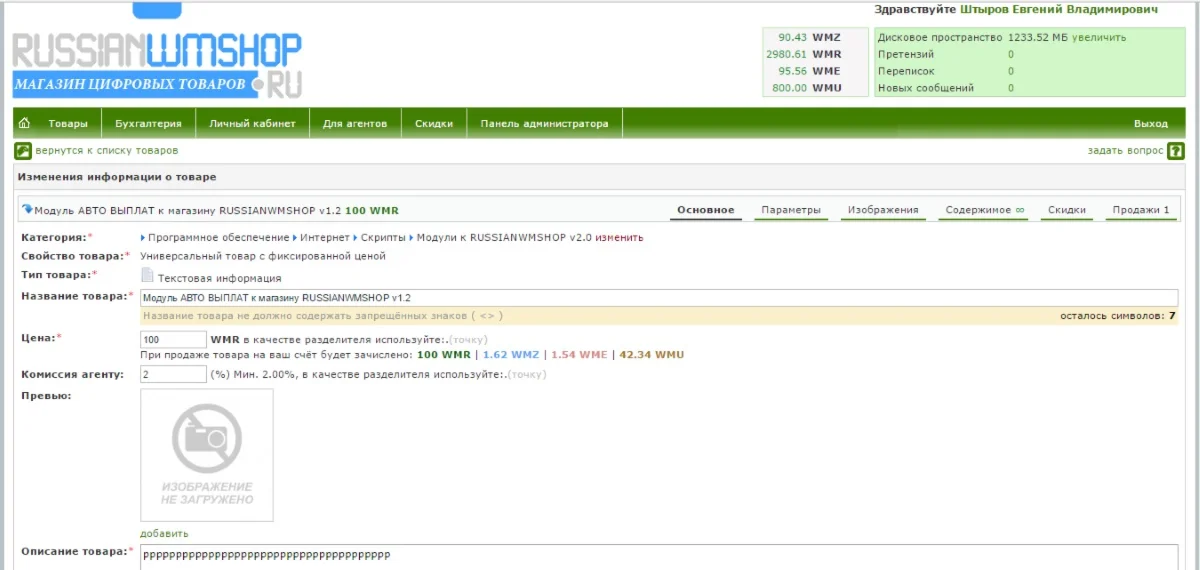Click the изменить link next to the category

(x=619, y=238)
